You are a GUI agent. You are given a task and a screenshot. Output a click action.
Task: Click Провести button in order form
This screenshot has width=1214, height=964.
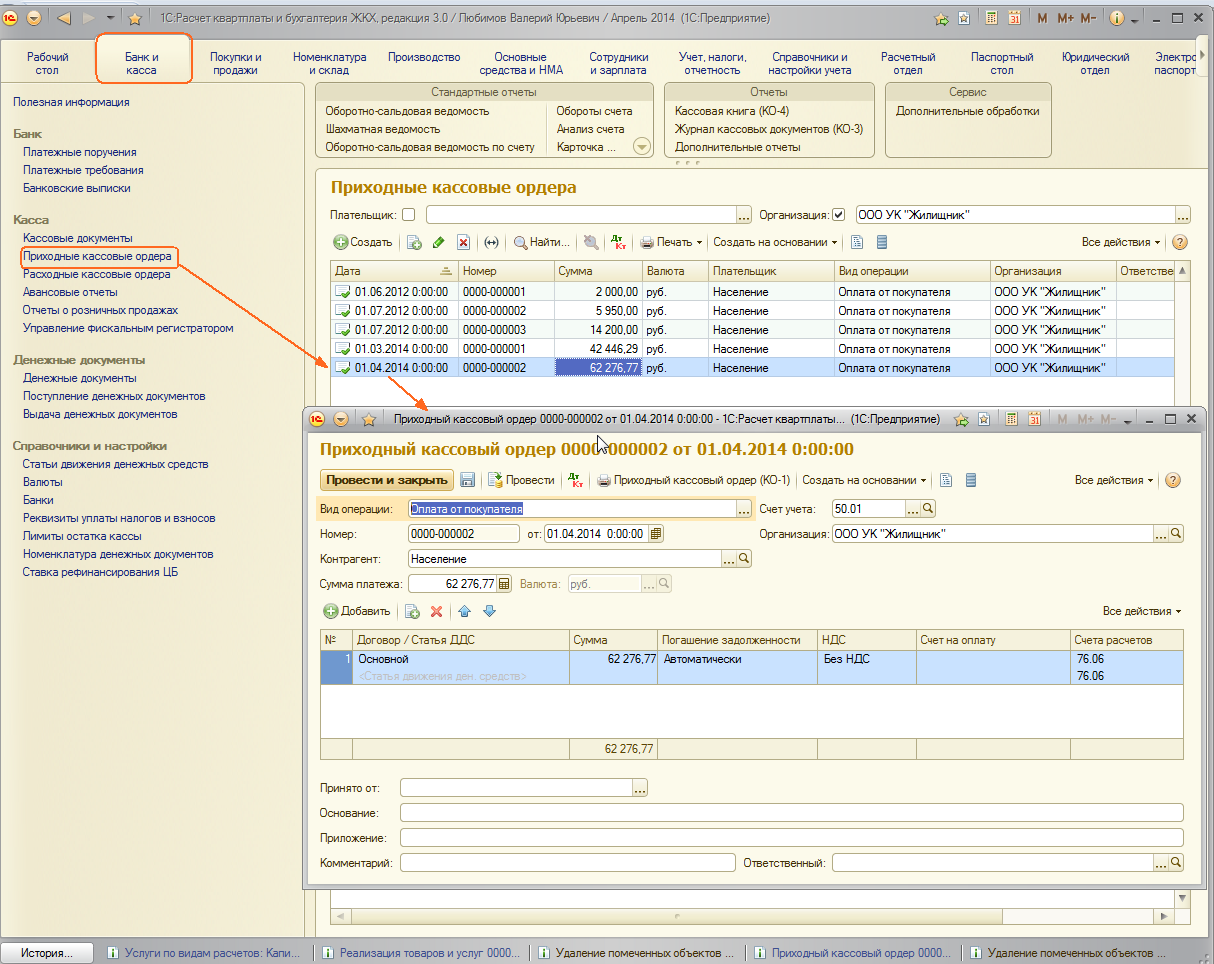click(520, 480)
